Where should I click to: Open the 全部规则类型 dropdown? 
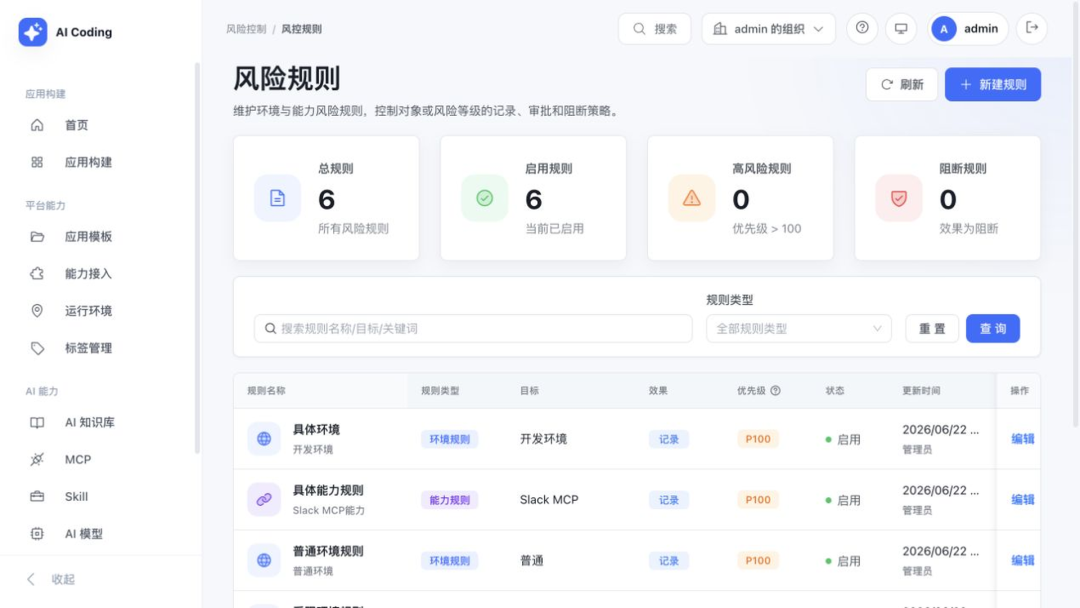(x=798, y=328)
